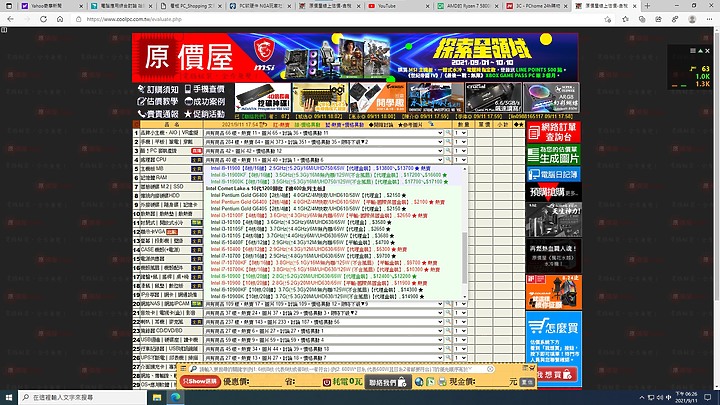Click the favorites star icon in toolbar
This screenshot has height=405, width=720.
coord(625,19)
